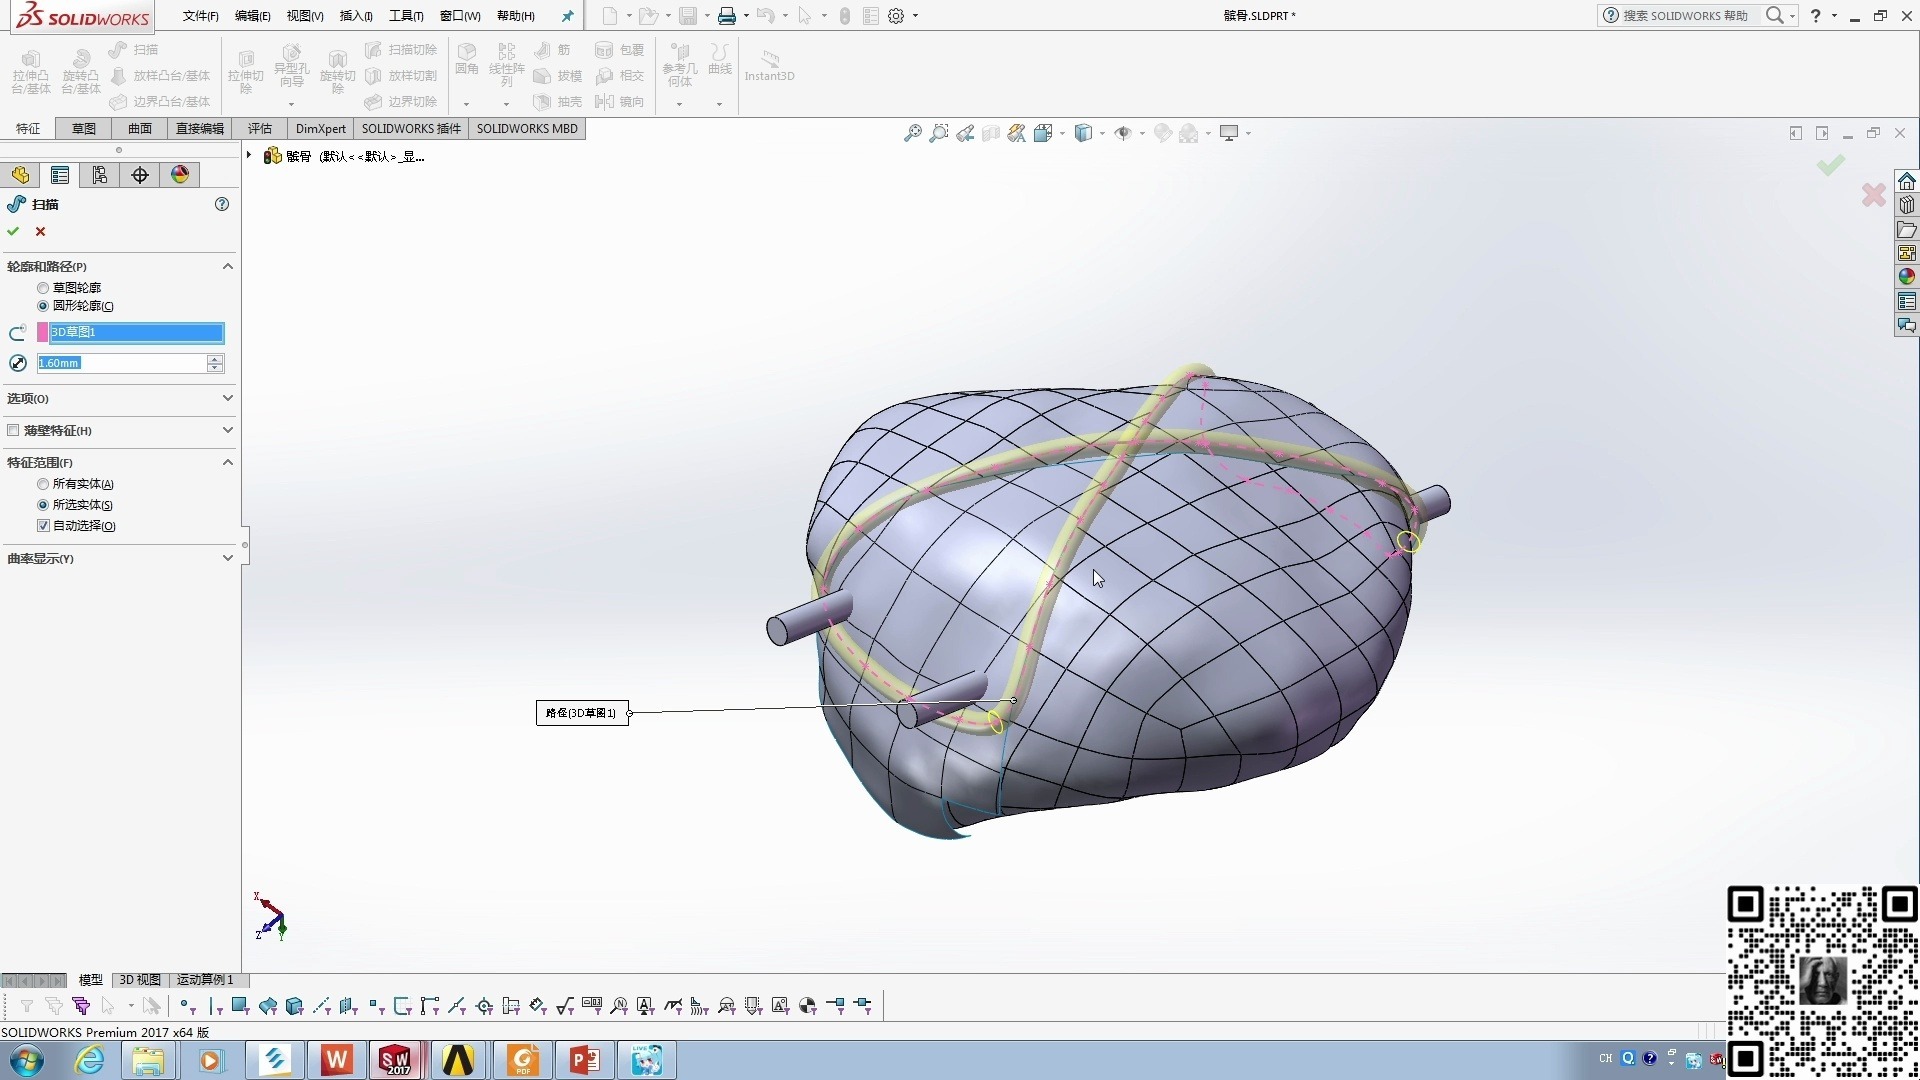Open Custom Properties task pane icon
1920x1080 pixels.
click(1907, 301)
